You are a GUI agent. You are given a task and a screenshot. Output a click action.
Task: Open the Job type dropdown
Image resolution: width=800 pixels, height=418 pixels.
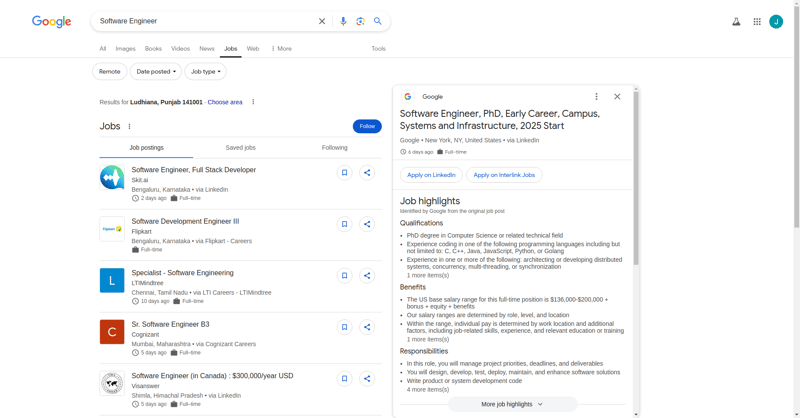click(x=205, y=72)
